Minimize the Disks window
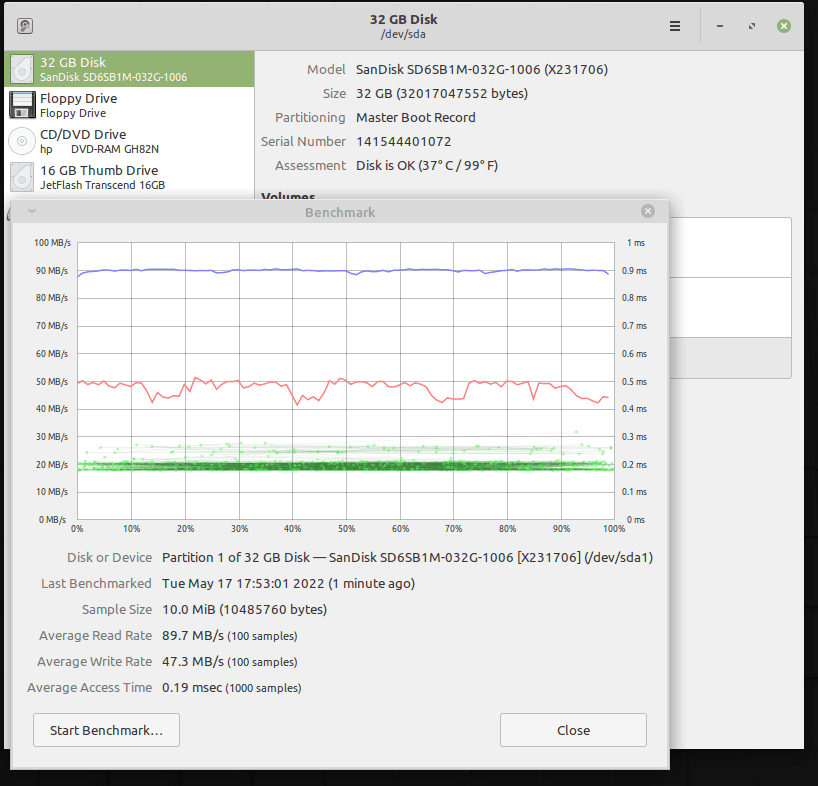The height and width of the screenshot is (786, 818). click(x=720, y=26)
